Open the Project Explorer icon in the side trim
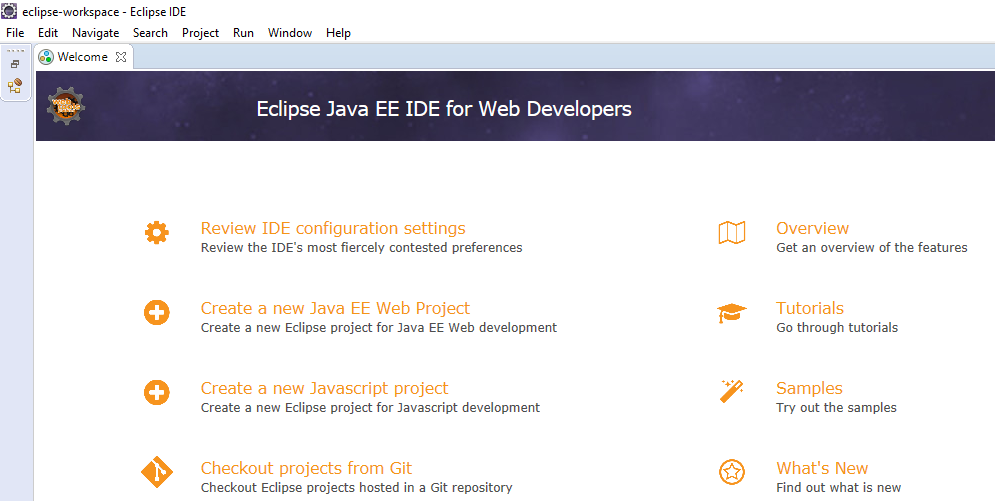995x501 pixels. [15, 86]
